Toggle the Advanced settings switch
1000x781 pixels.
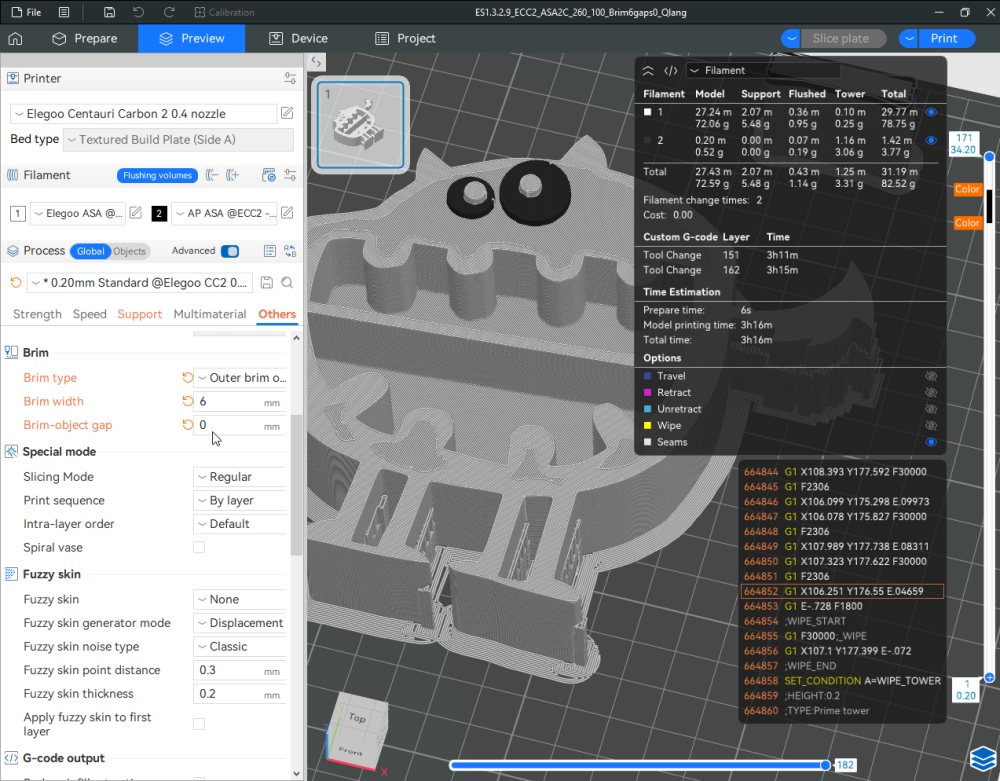(x=230, y=251)
